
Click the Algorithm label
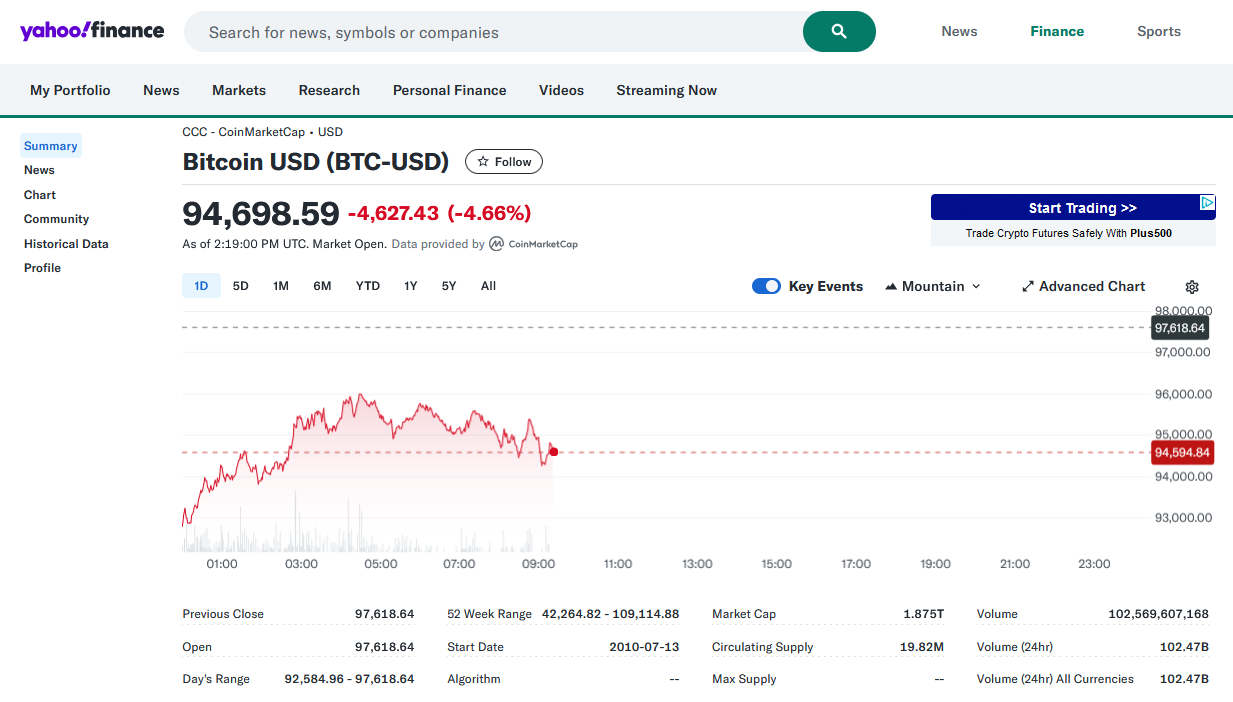pyautogui.click(x=474, y=679)
